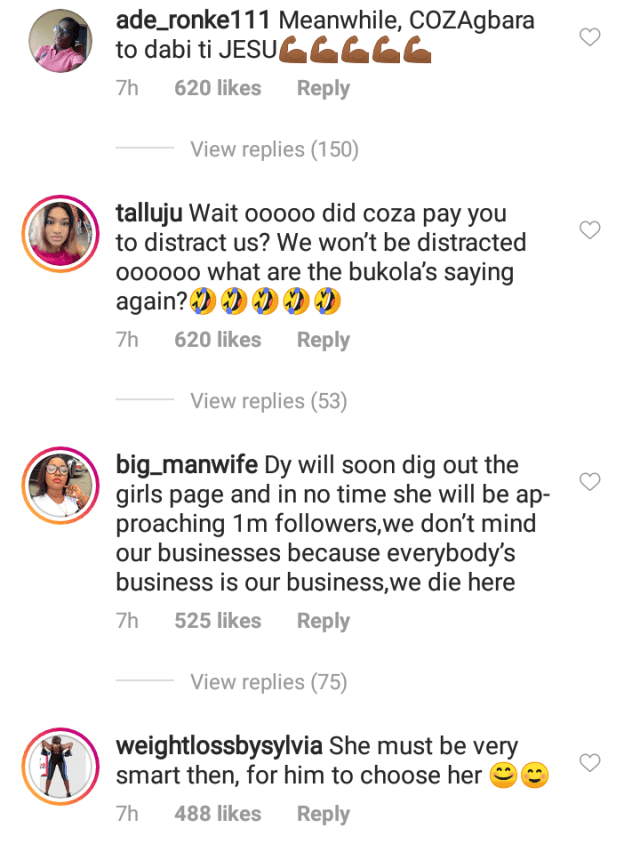Toggle the like heart on big_manwife's comment
Image resolution: width=640 pixels, height=844 pixels.
(x=589, y=483)
